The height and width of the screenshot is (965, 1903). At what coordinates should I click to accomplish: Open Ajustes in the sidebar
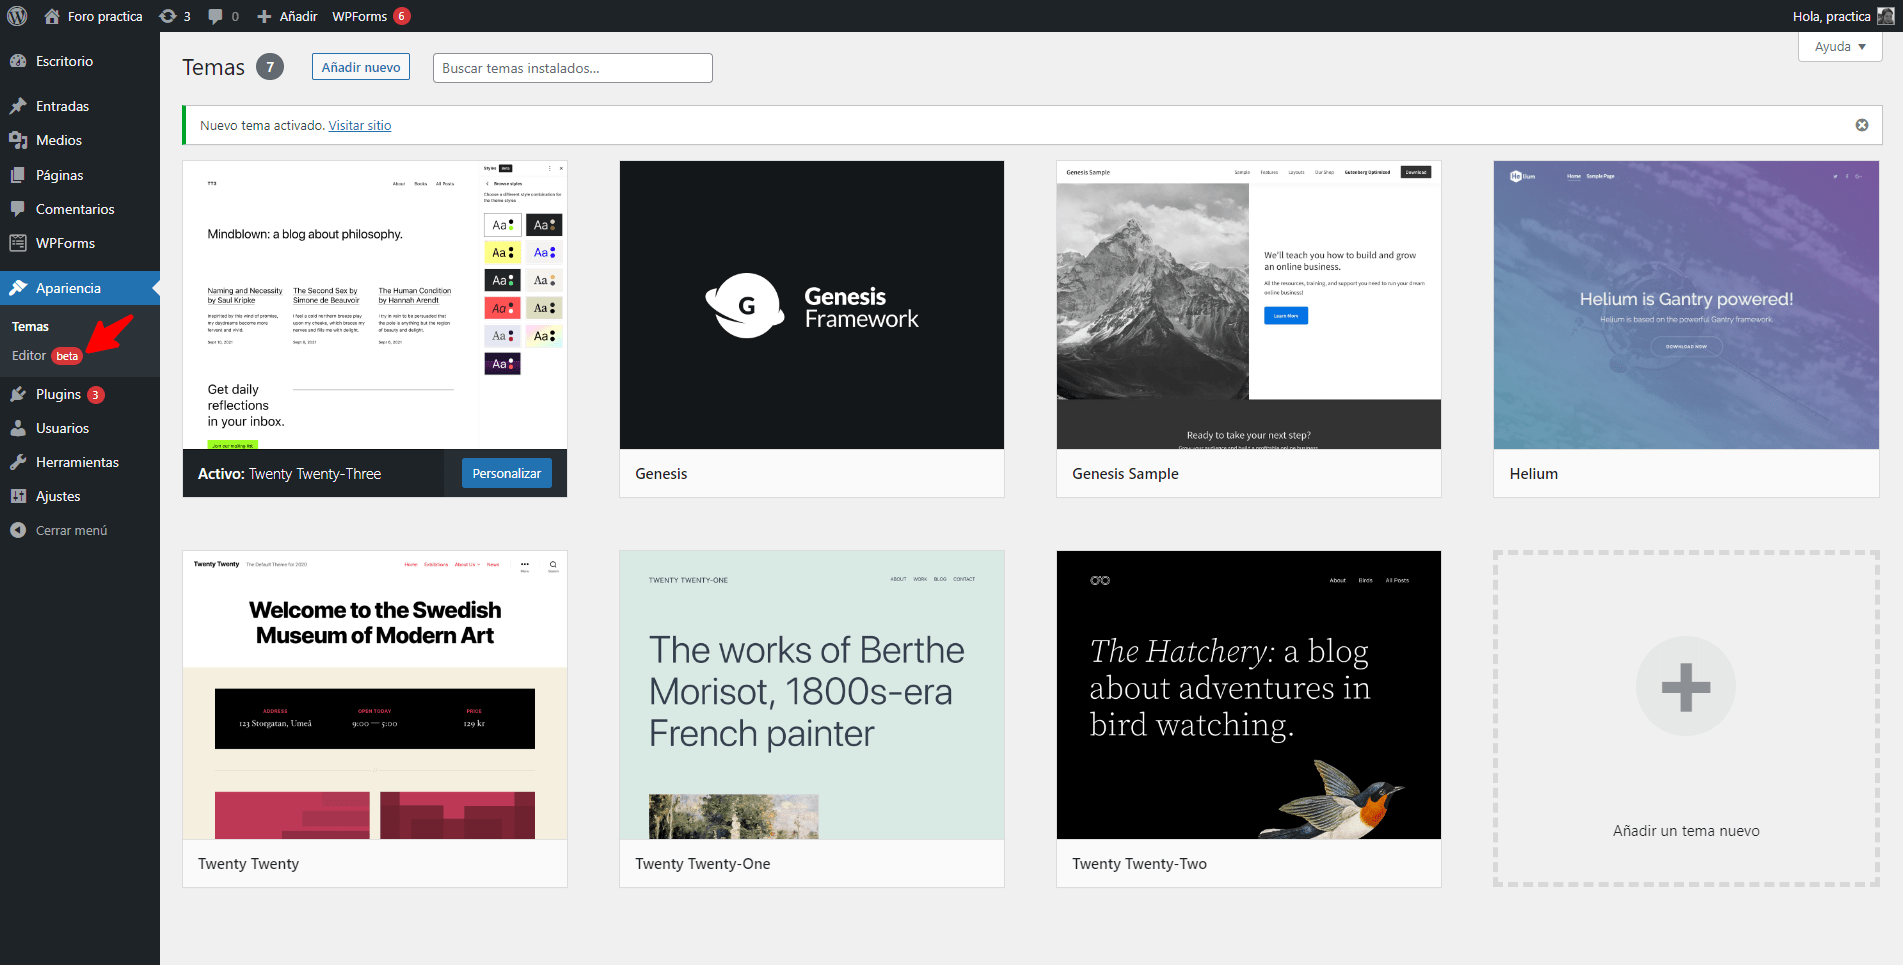point(58,496)
